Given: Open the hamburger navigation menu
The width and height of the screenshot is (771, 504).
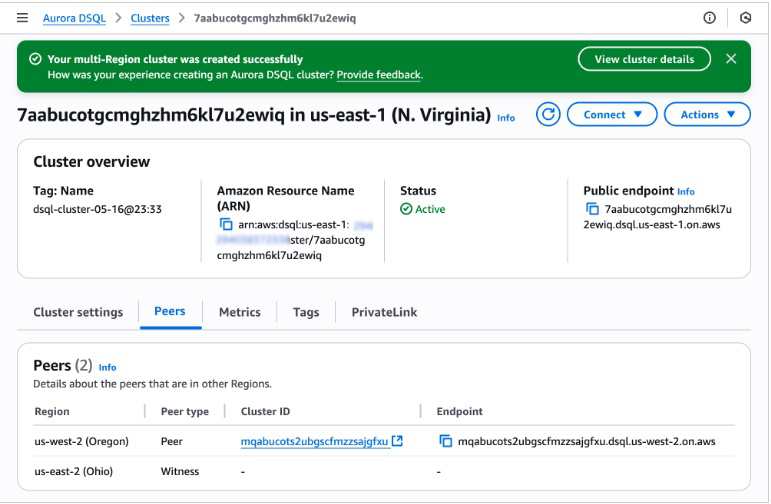Looking at the screenshot, I should 22,18.
